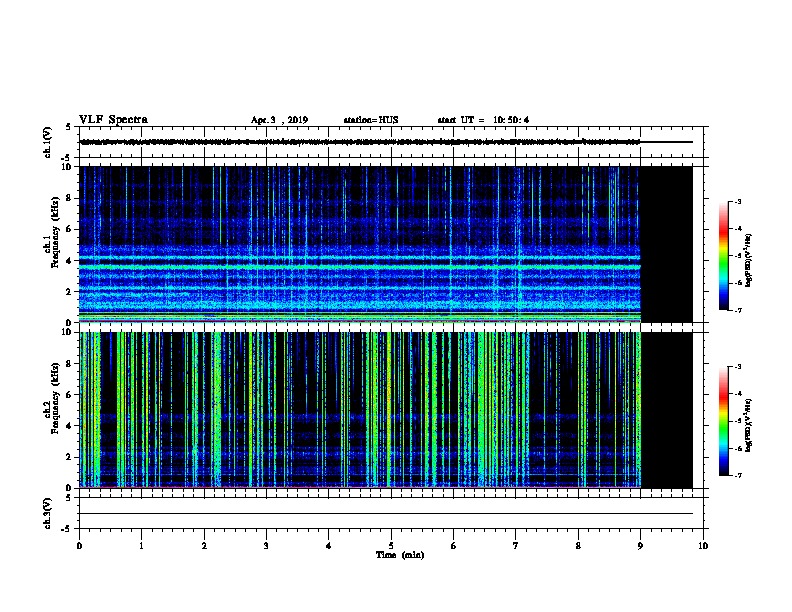Click tick label "3" on the Time axis

266,546
